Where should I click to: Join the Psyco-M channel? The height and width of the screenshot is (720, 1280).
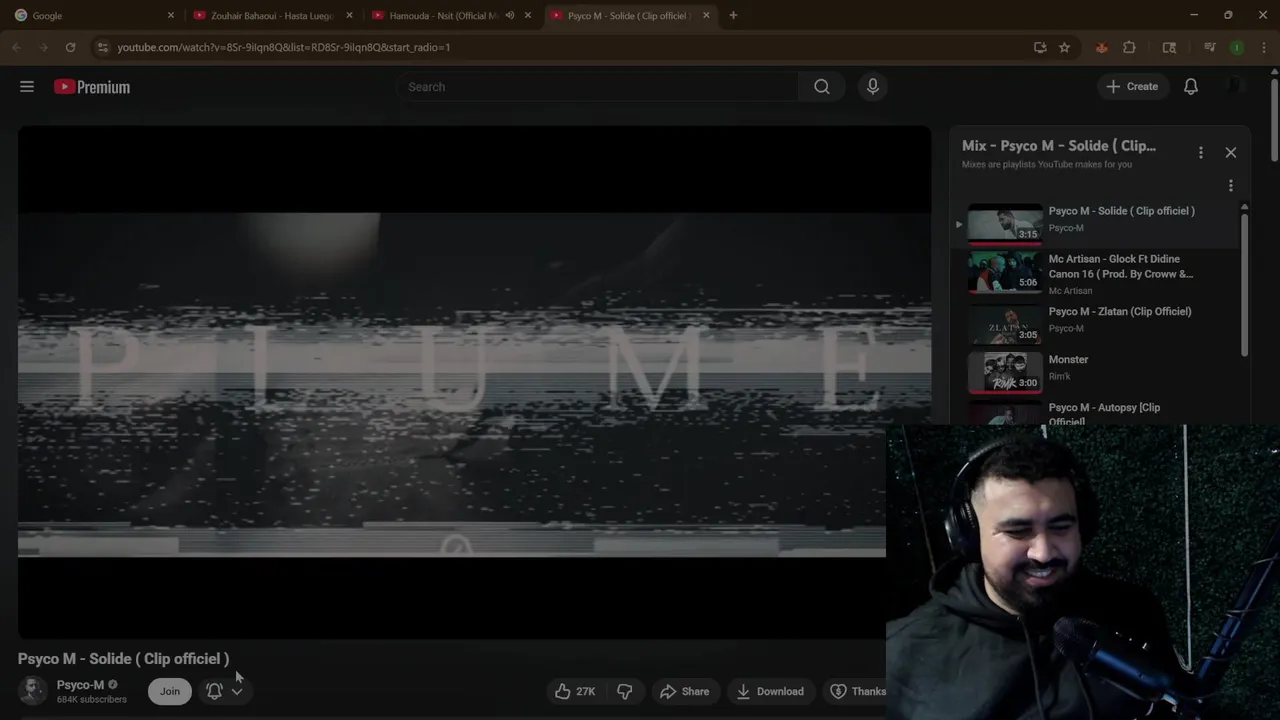(x=170, y=691)
